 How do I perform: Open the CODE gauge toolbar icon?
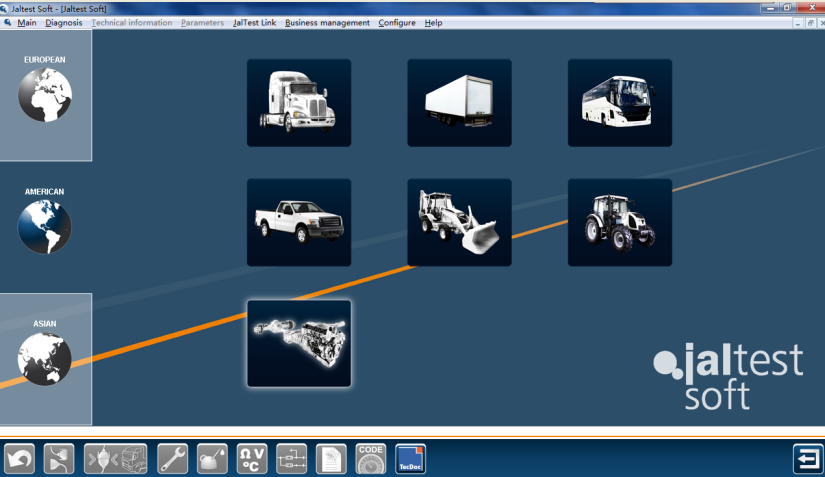(x=371, y=459)
